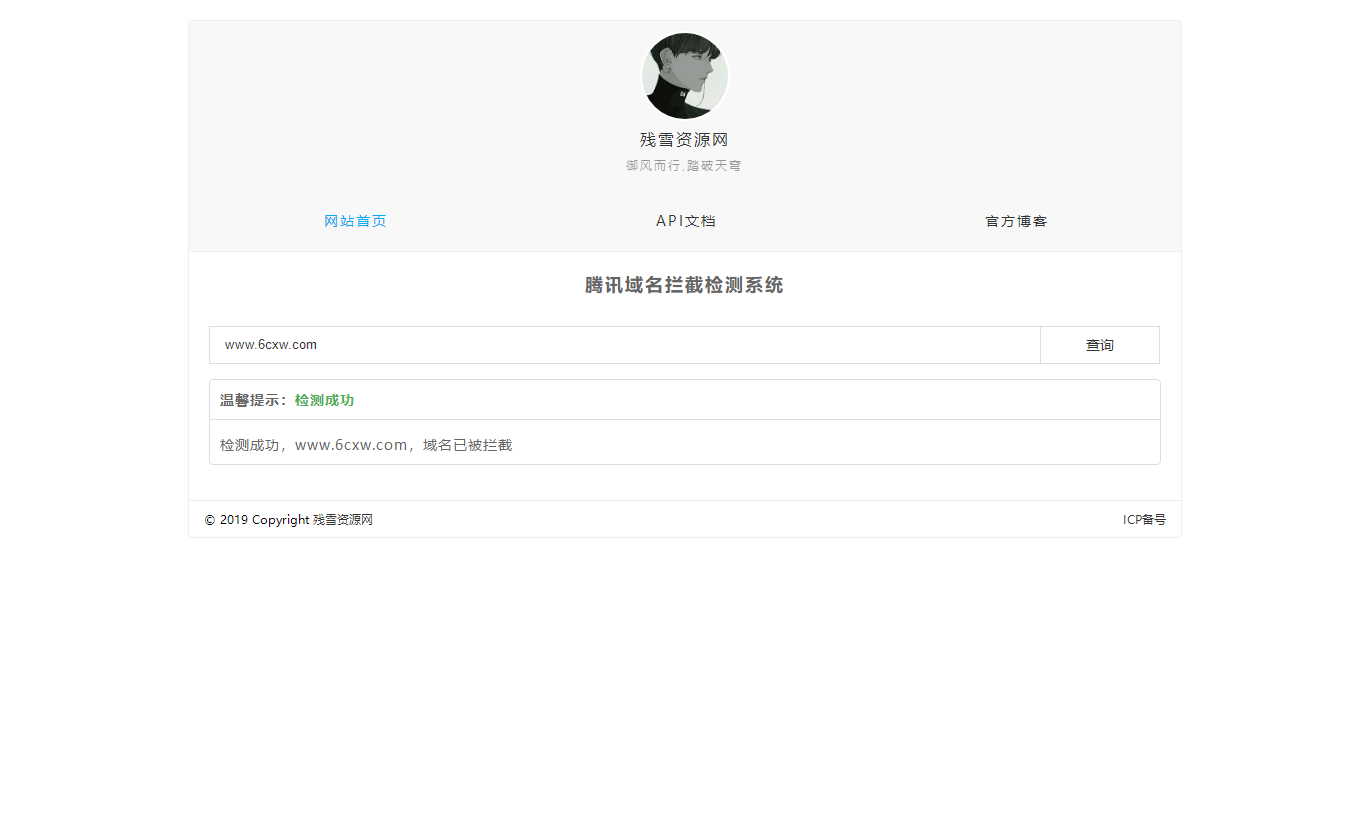Click the slogan 御风而行,踏破天穹

coord(684,166)
